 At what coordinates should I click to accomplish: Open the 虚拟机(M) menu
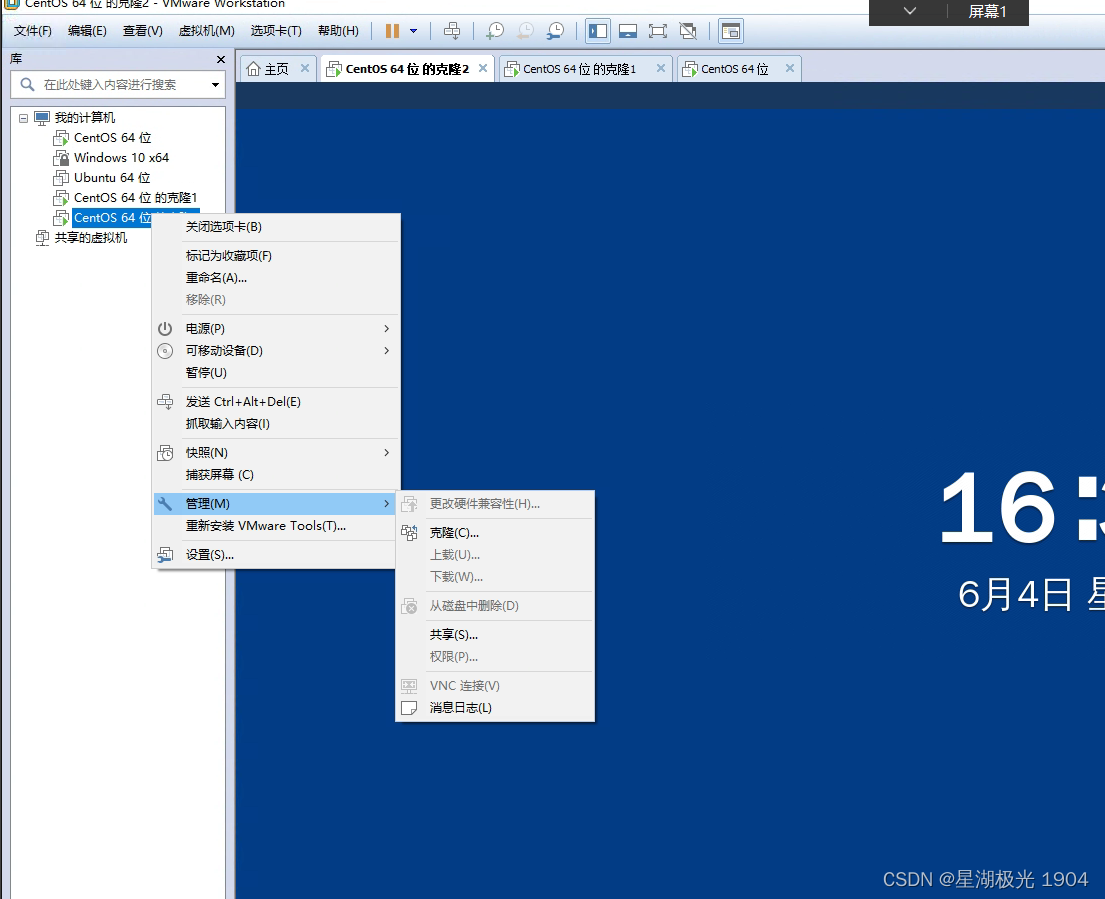pos(206,31)
